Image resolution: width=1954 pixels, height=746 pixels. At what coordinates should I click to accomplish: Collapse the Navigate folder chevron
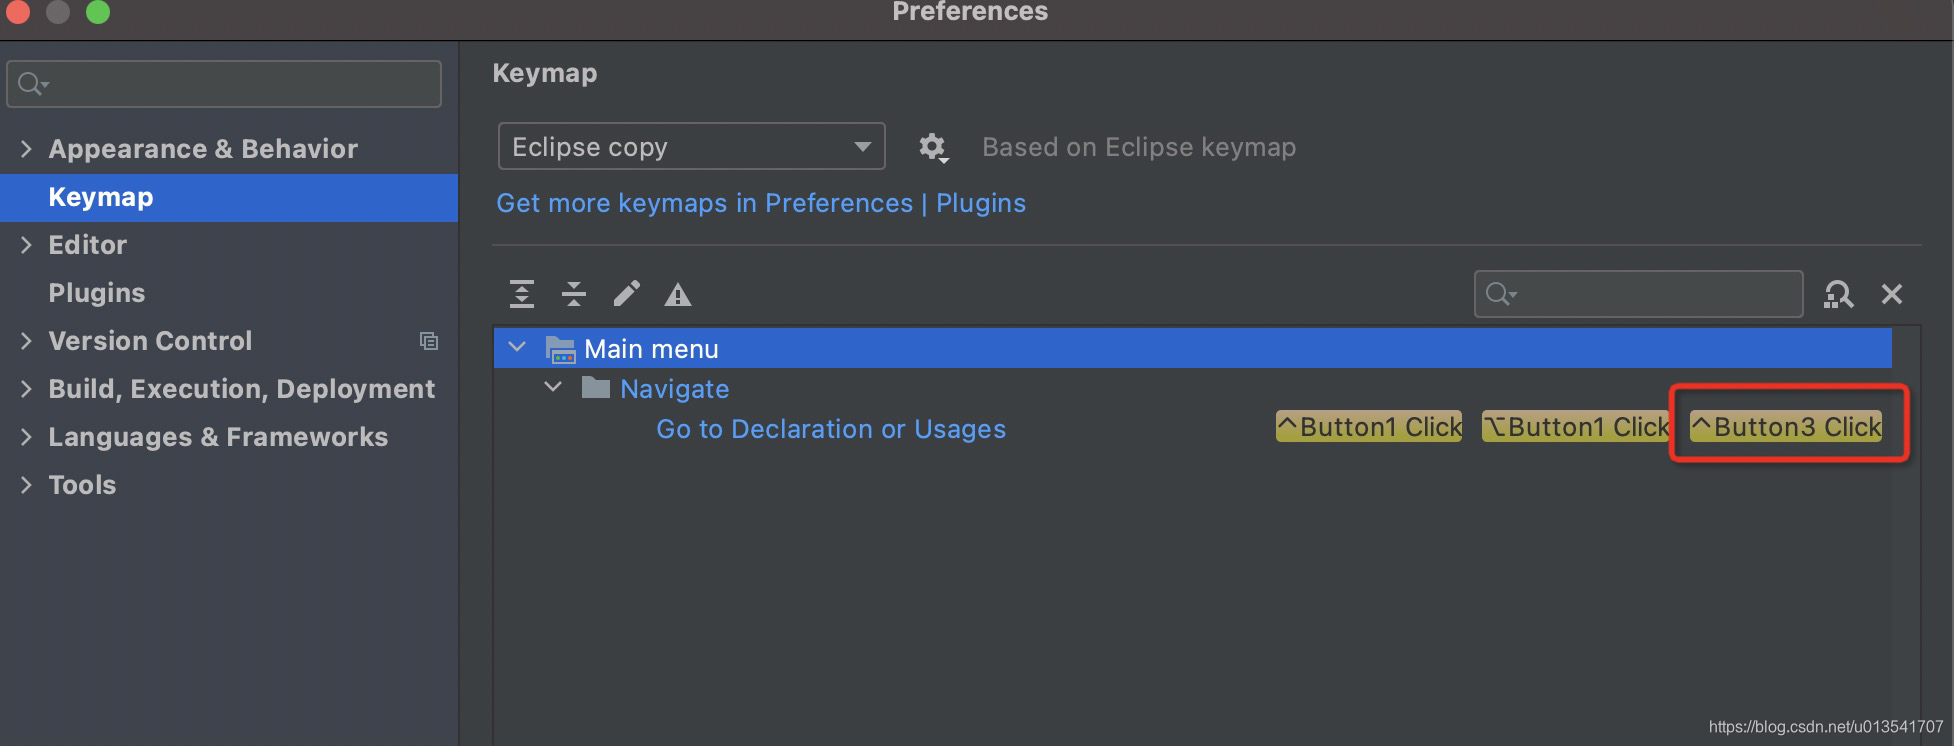point(553,388)
